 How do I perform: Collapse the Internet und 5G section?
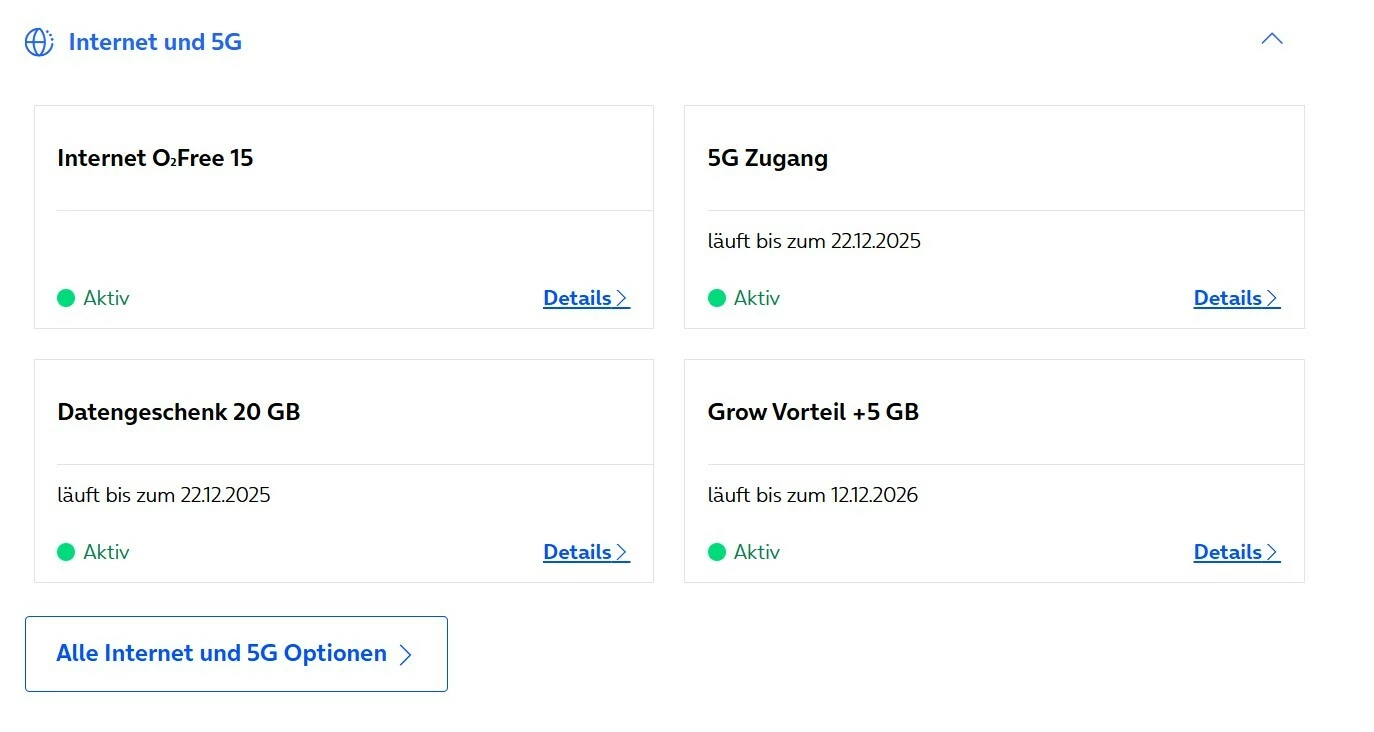coord(1271,39)
